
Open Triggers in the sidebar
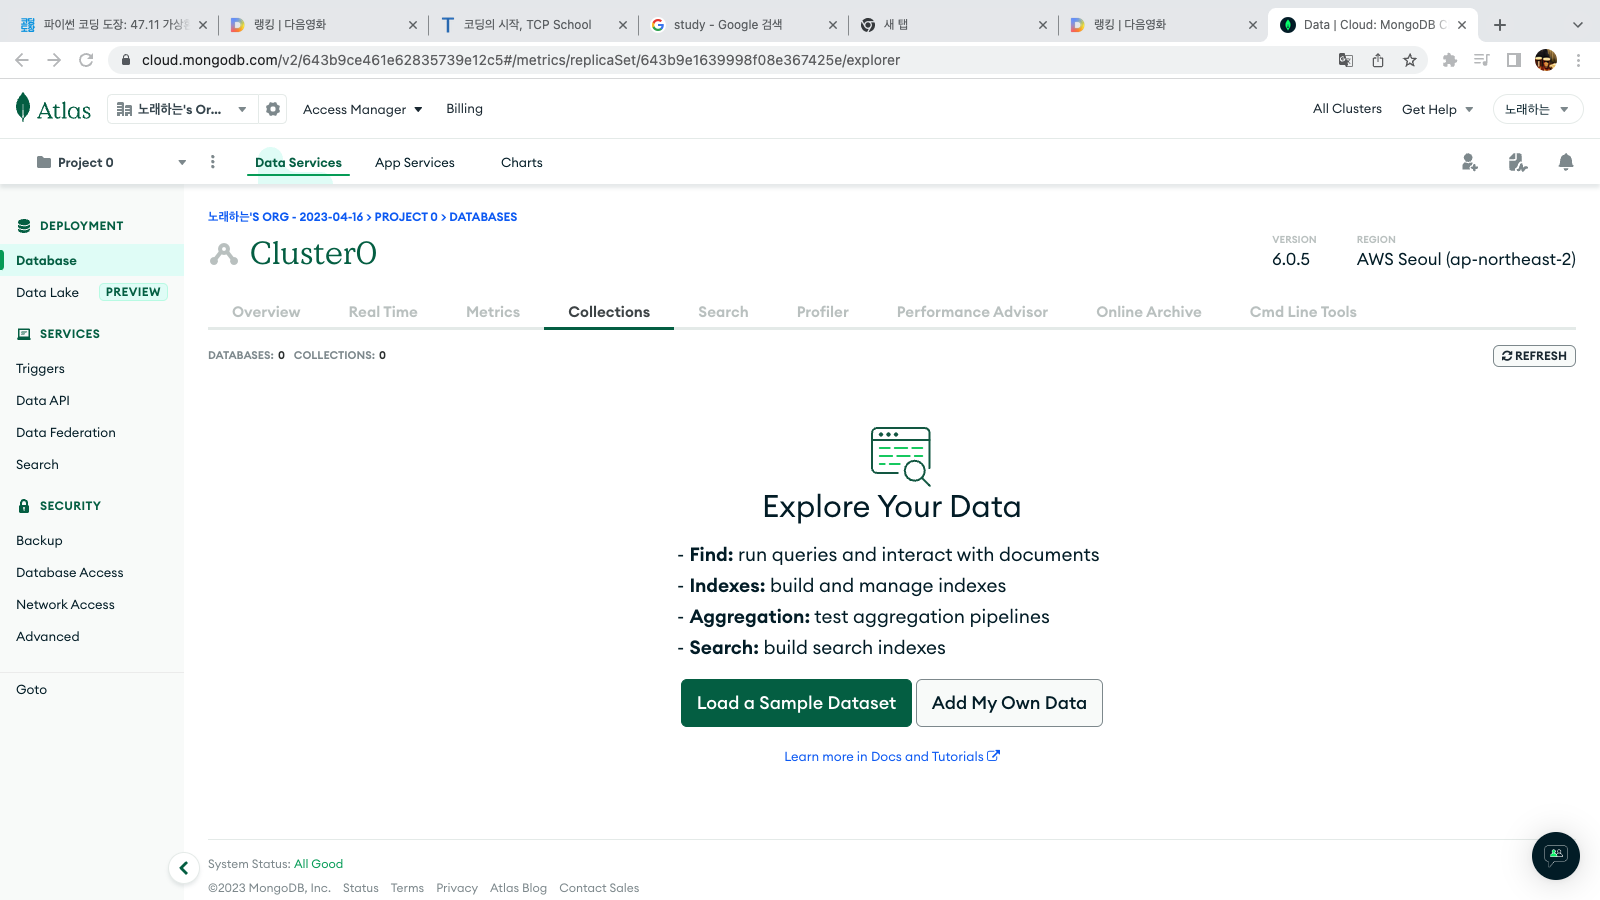40,368
